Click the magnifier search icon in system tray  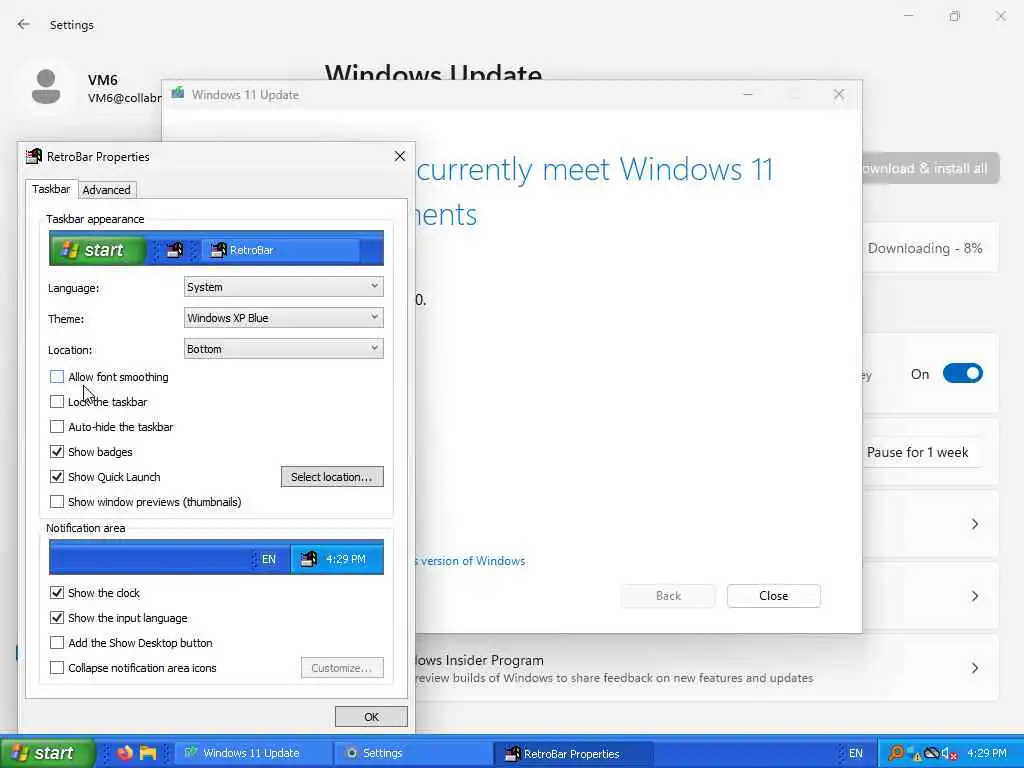(897, 753)
